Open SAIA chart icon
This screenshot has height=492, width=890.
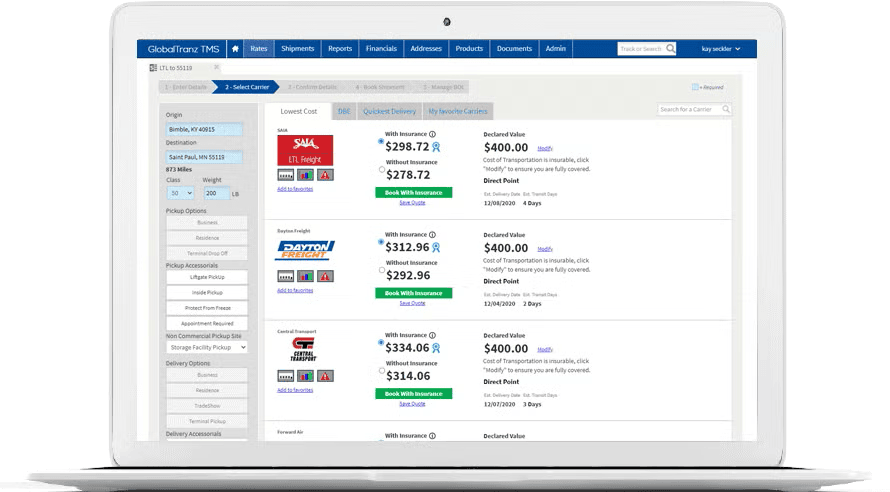tap(305, 175)
